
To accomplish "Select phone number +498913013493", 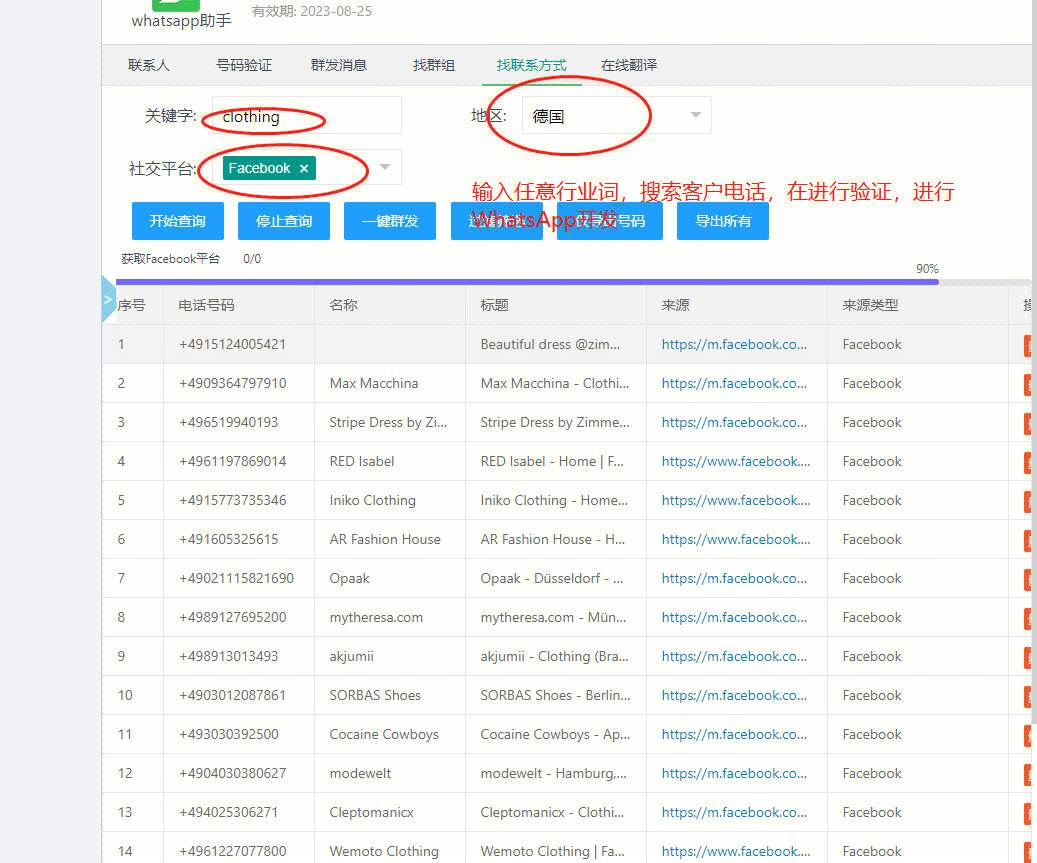I will pyautogui.click(x=228, y=657).
